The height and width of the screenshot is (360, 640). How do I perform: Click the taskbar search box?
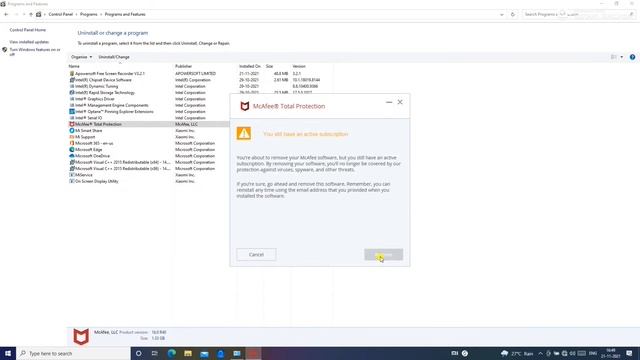[x=73, y=353]
